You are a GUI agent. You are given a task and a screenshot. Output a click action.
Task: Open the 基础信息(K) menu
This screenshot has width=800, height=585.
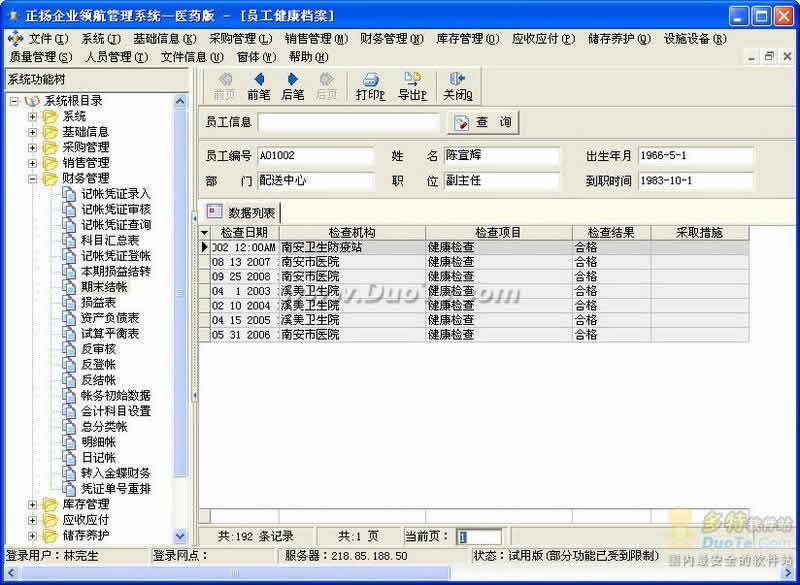click(x=165, y=39)
